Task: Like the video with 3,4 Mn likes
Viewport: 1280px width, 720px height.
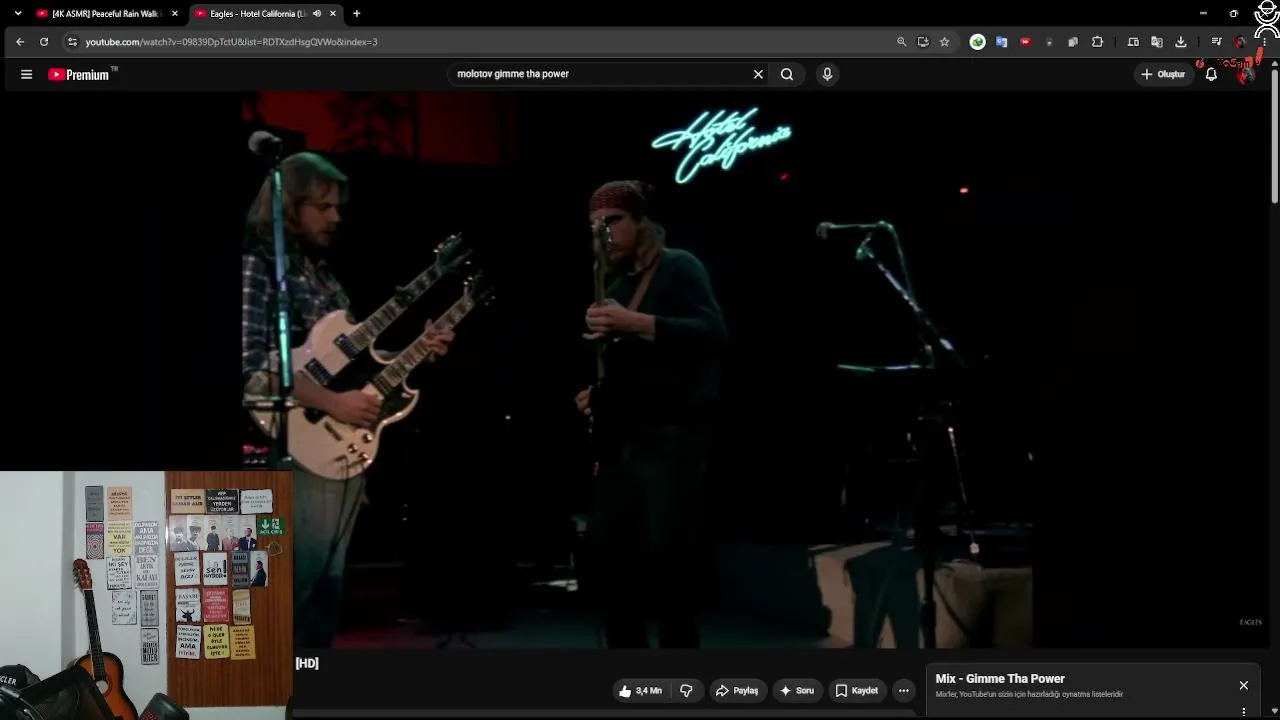Action: coord(639,691)
